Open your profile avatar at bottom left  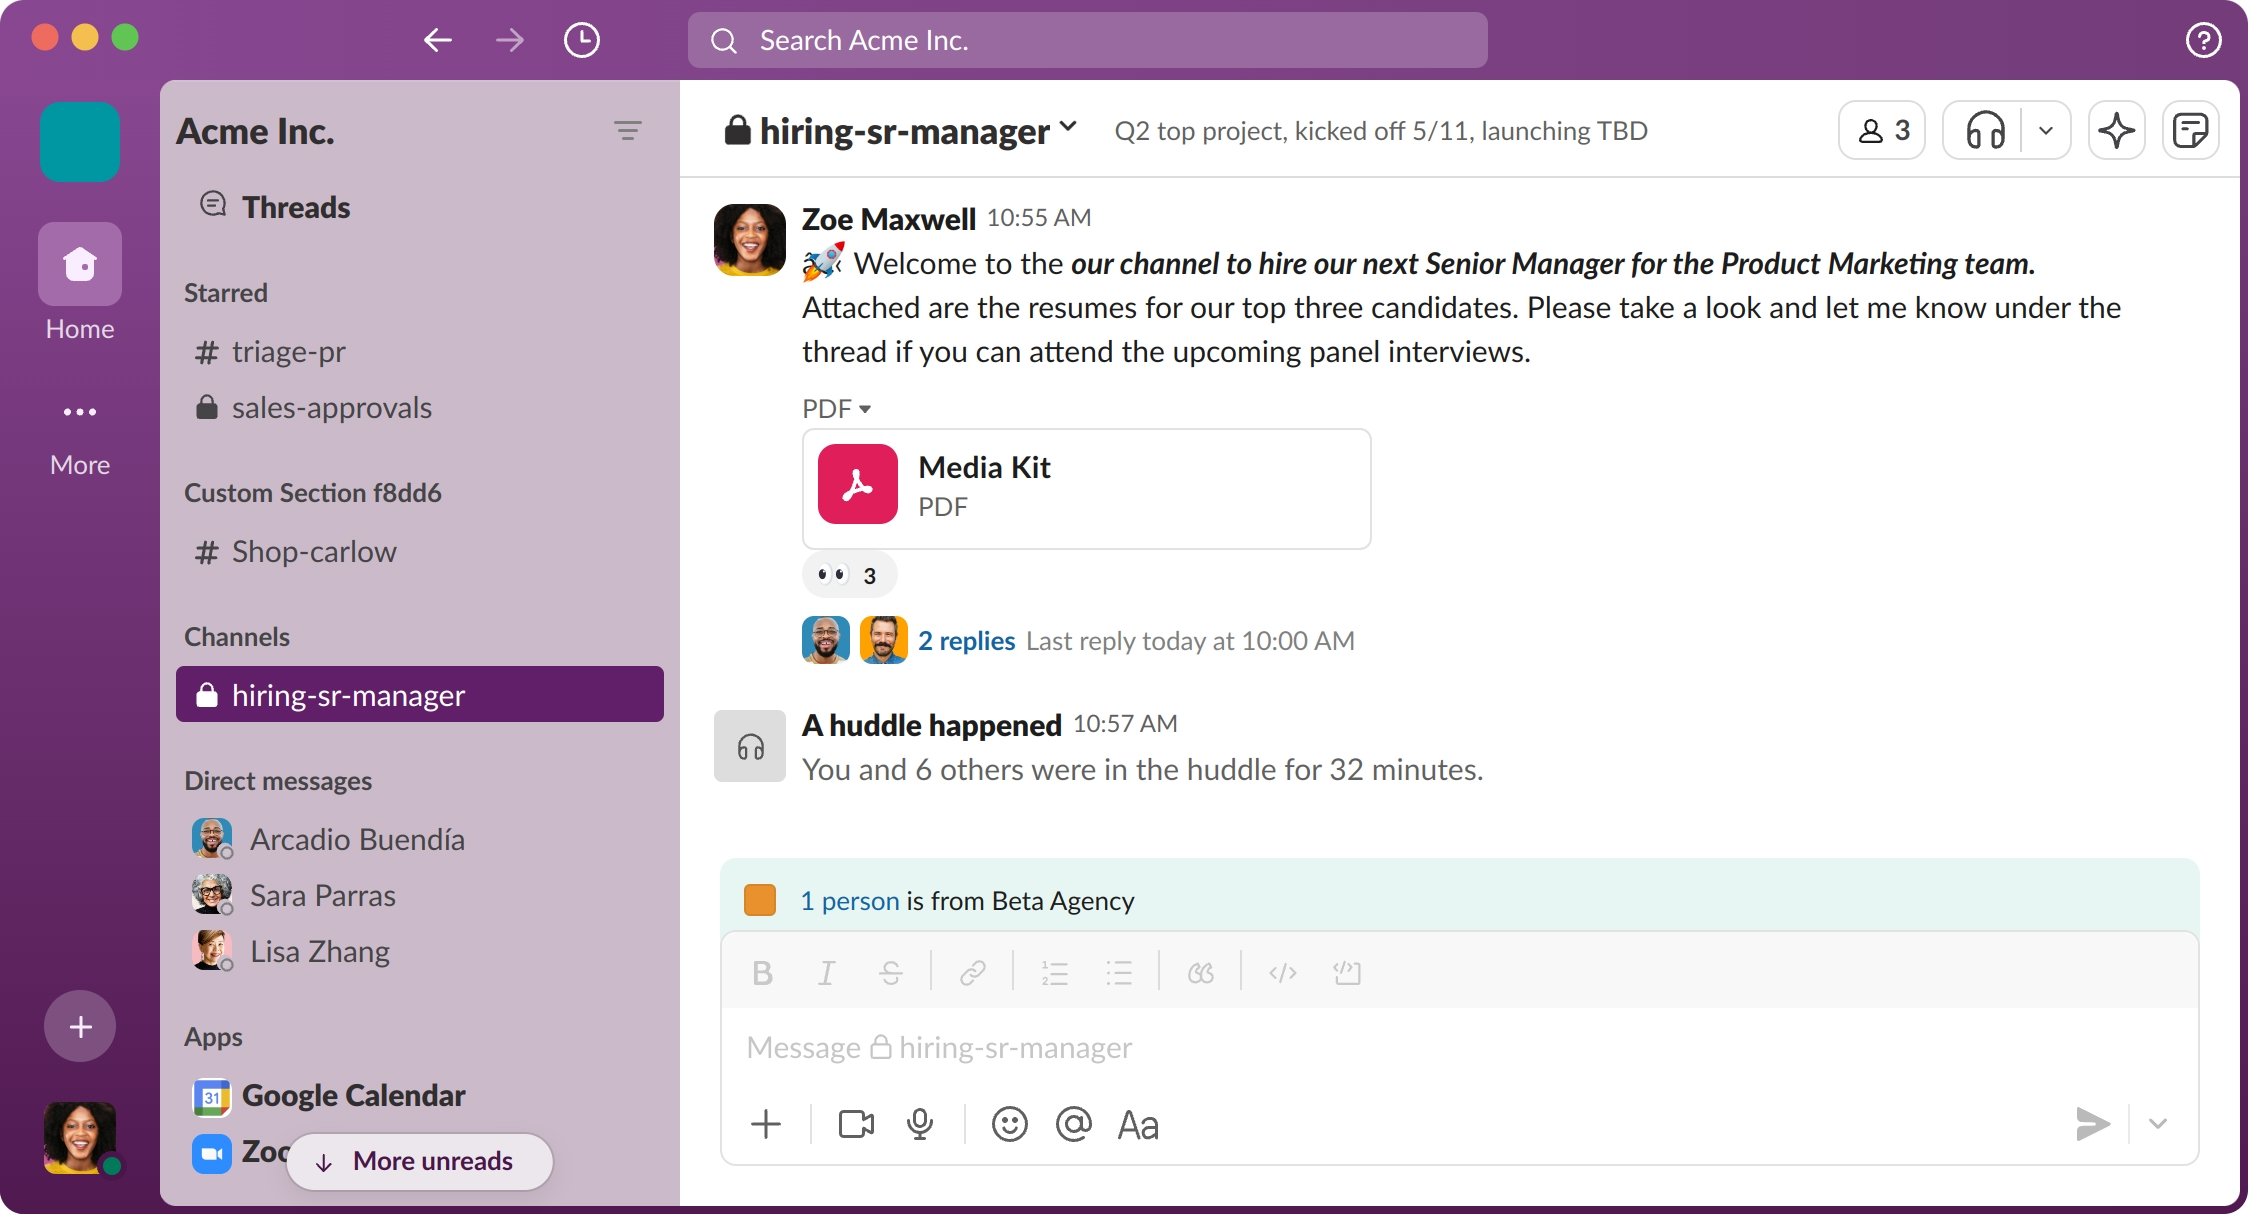80,1138
